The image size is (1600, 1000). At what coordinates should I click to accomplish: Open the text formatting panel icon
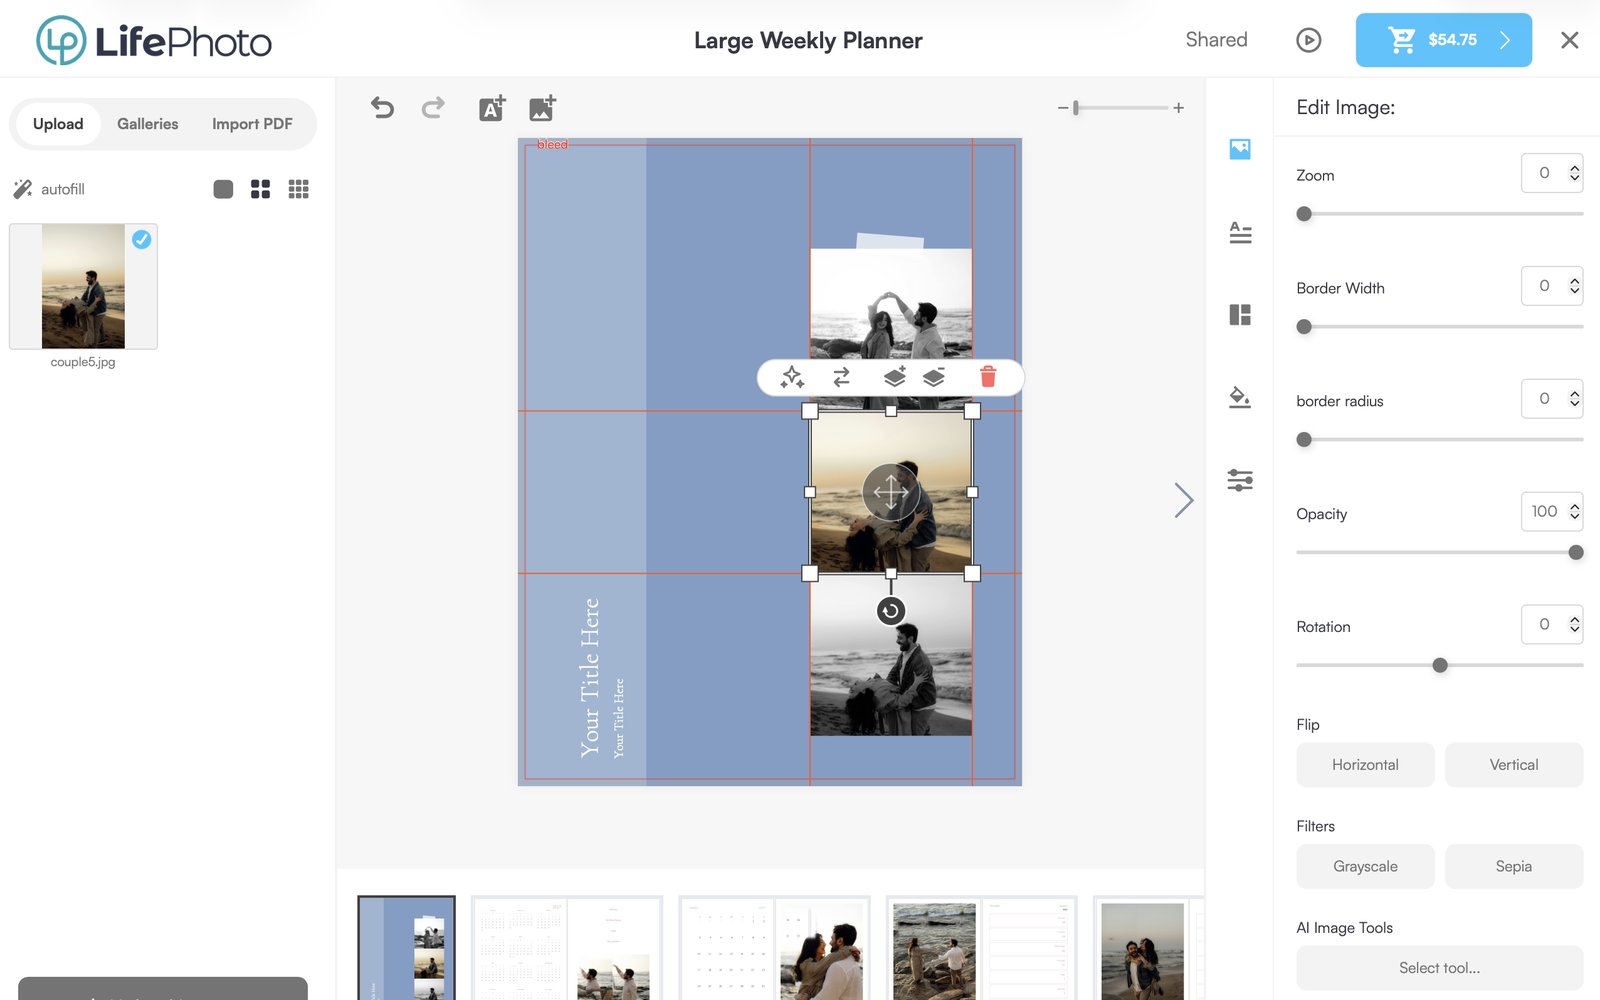pyautogui.click(x=1240, y=233)
